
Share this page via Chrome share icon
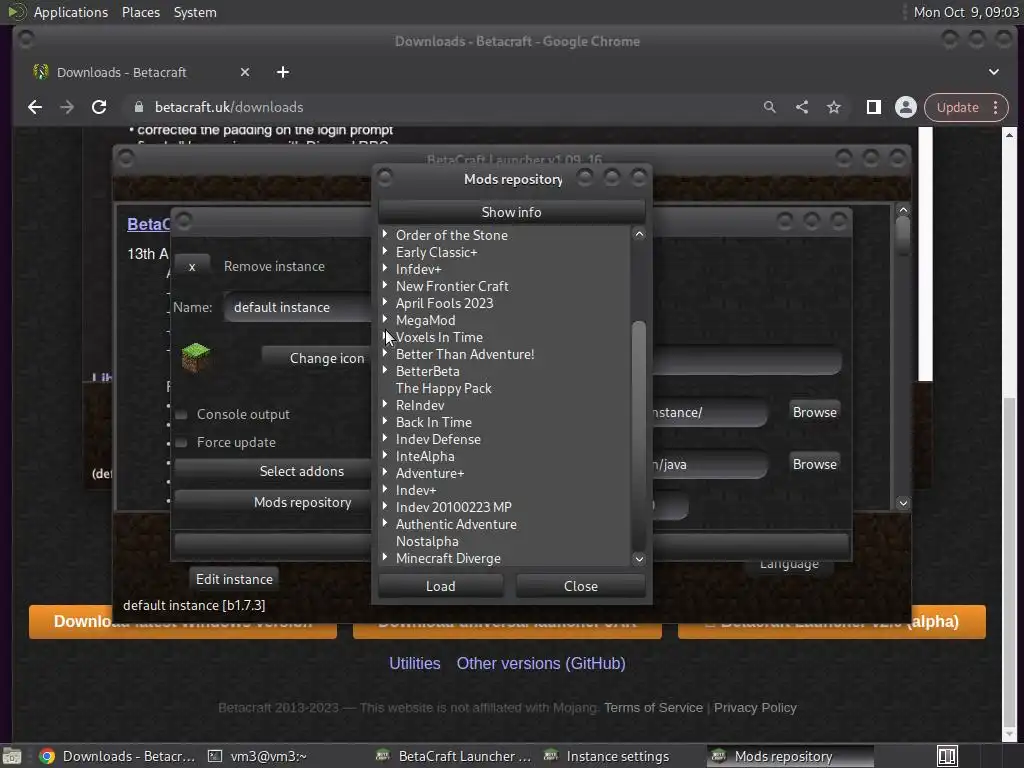[802, 107]
